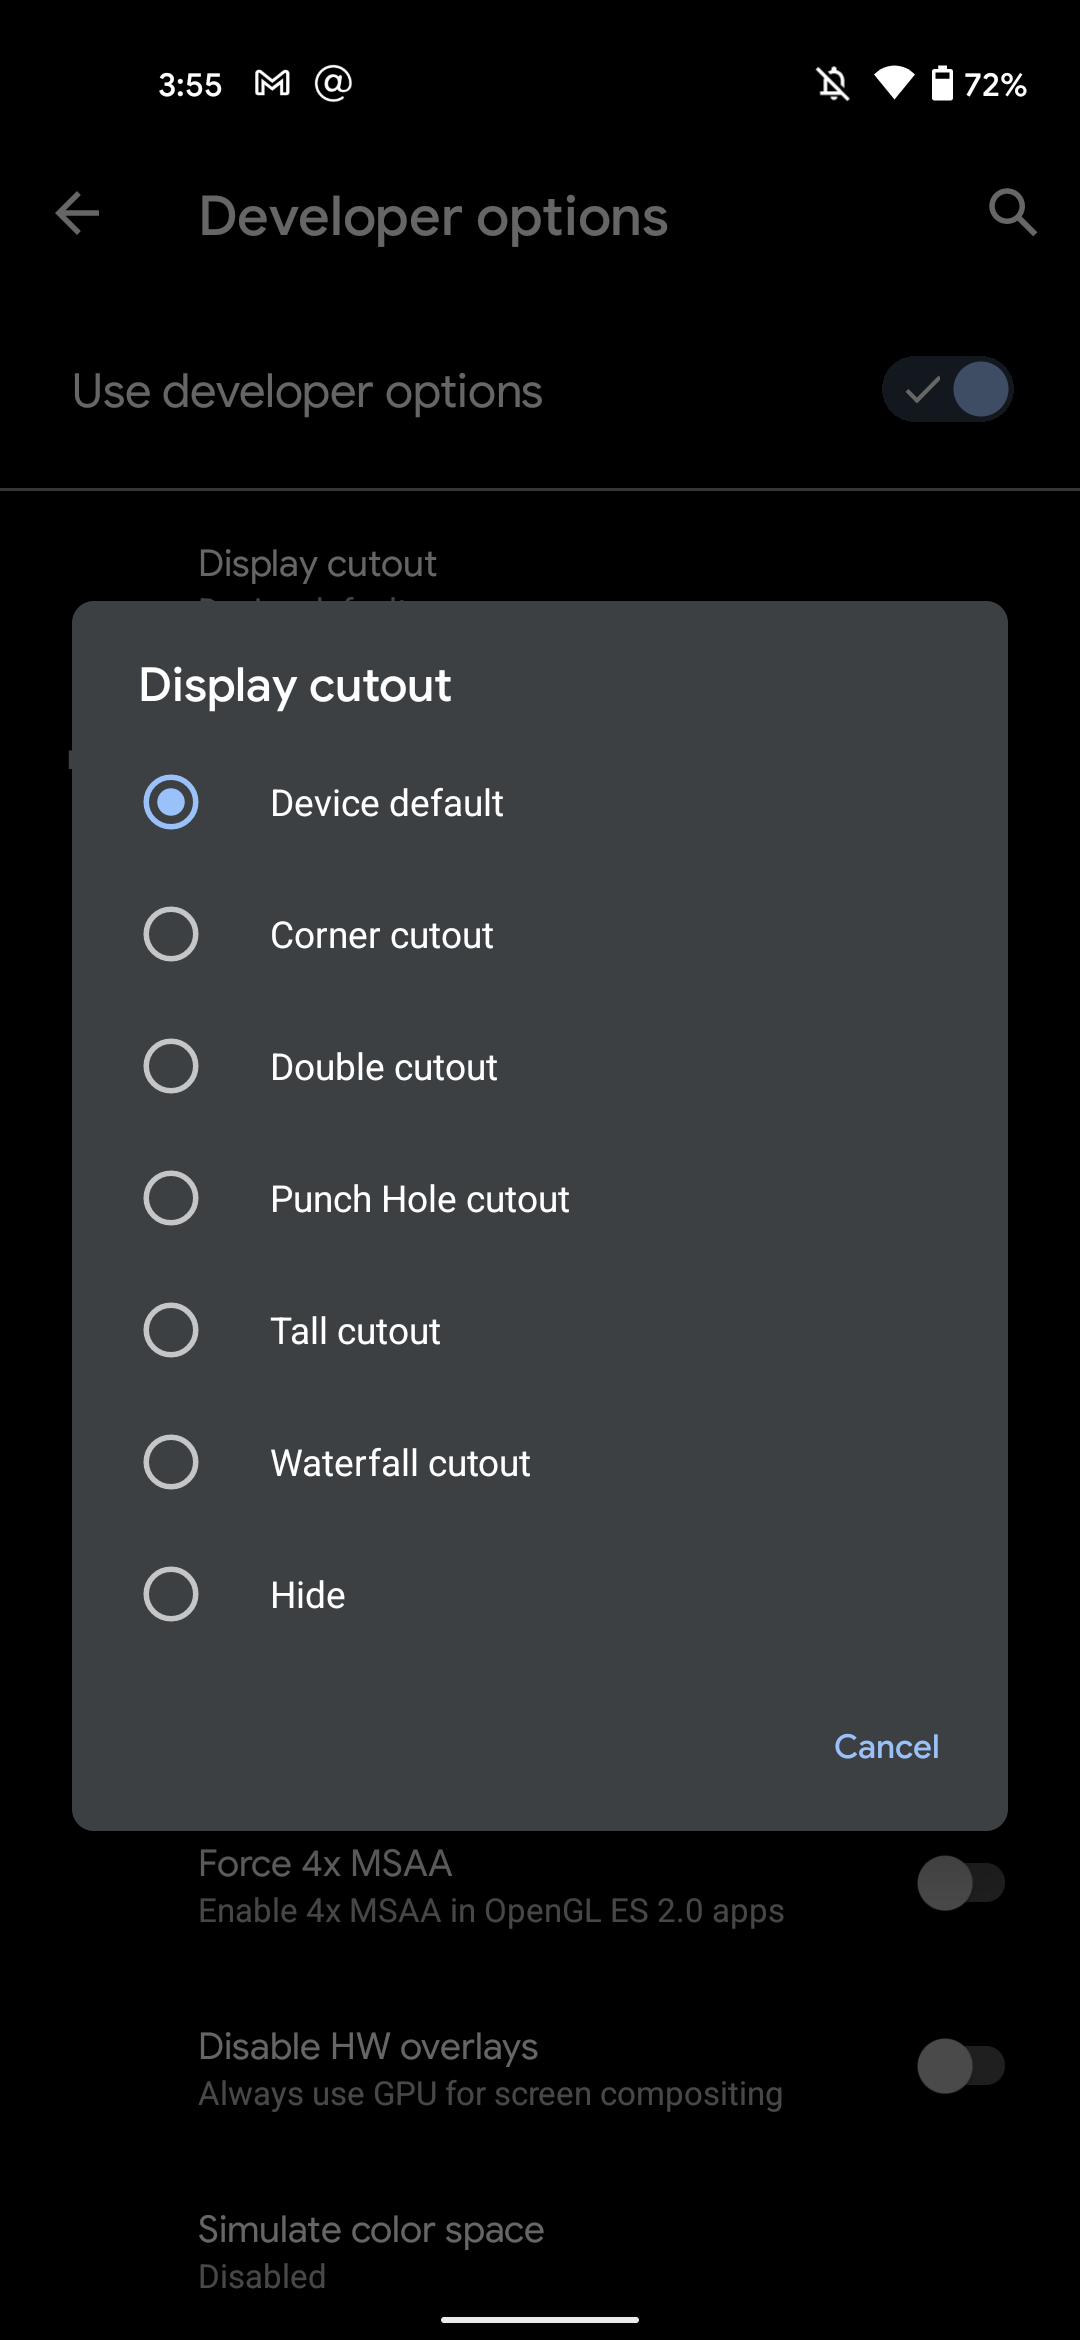
Task: Open search with magnifier icon
Action: coord(1012,213)
